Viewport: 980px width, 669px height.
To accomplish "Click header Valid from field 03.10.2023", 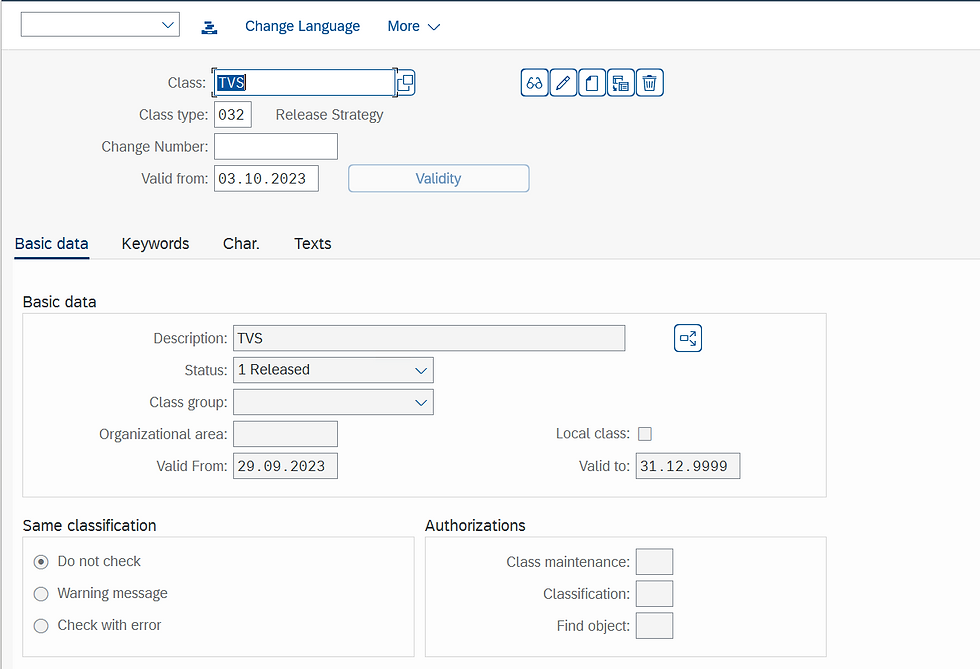I will (x=266, y=178).
